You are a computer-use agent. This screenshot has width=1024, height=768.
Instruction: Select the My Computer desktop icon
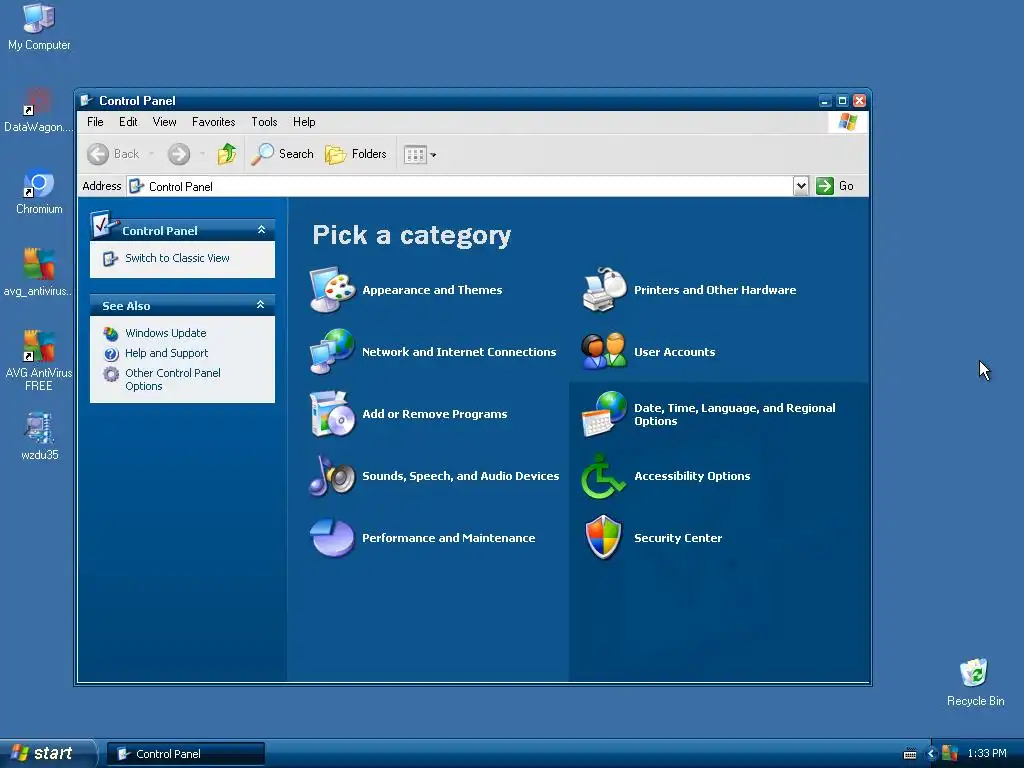[x=39, y=27]
